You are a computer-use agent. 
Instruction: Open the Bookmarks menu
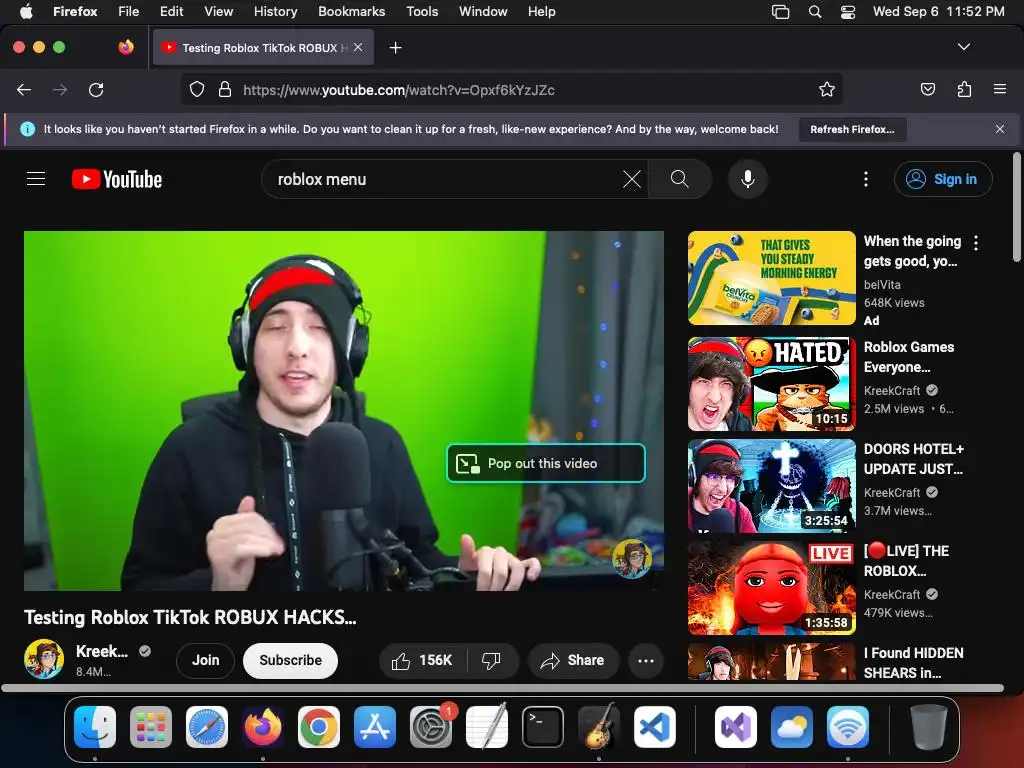[351, 12]
